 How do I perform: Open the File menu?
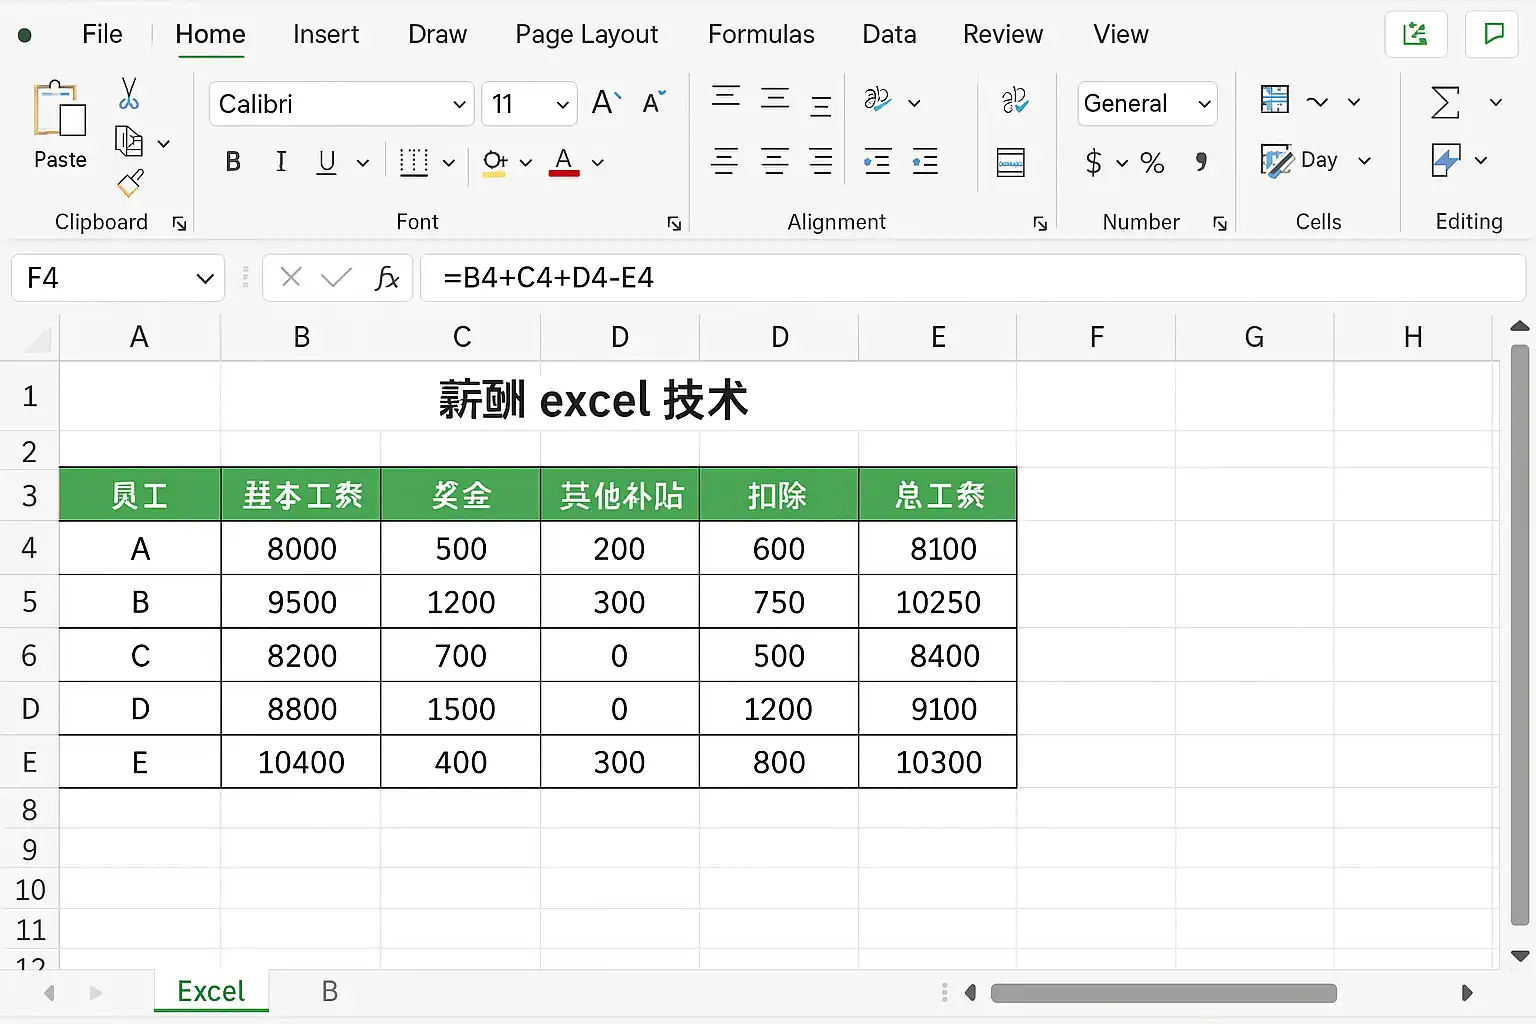click(102, 34)
